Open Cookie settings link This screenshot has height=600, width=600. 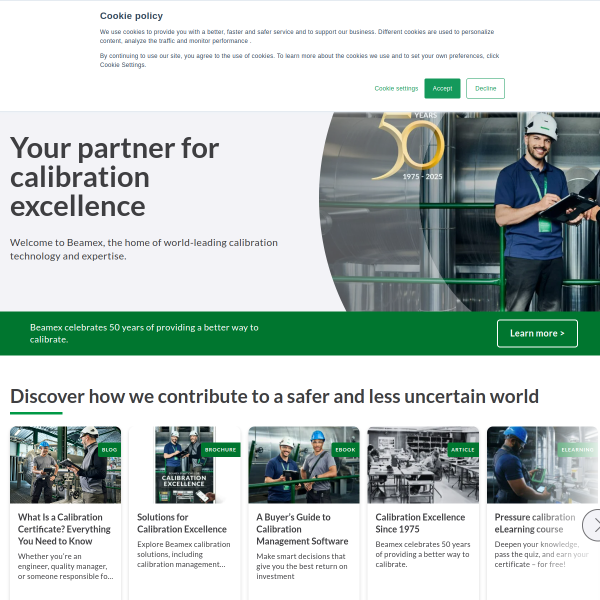396,88
